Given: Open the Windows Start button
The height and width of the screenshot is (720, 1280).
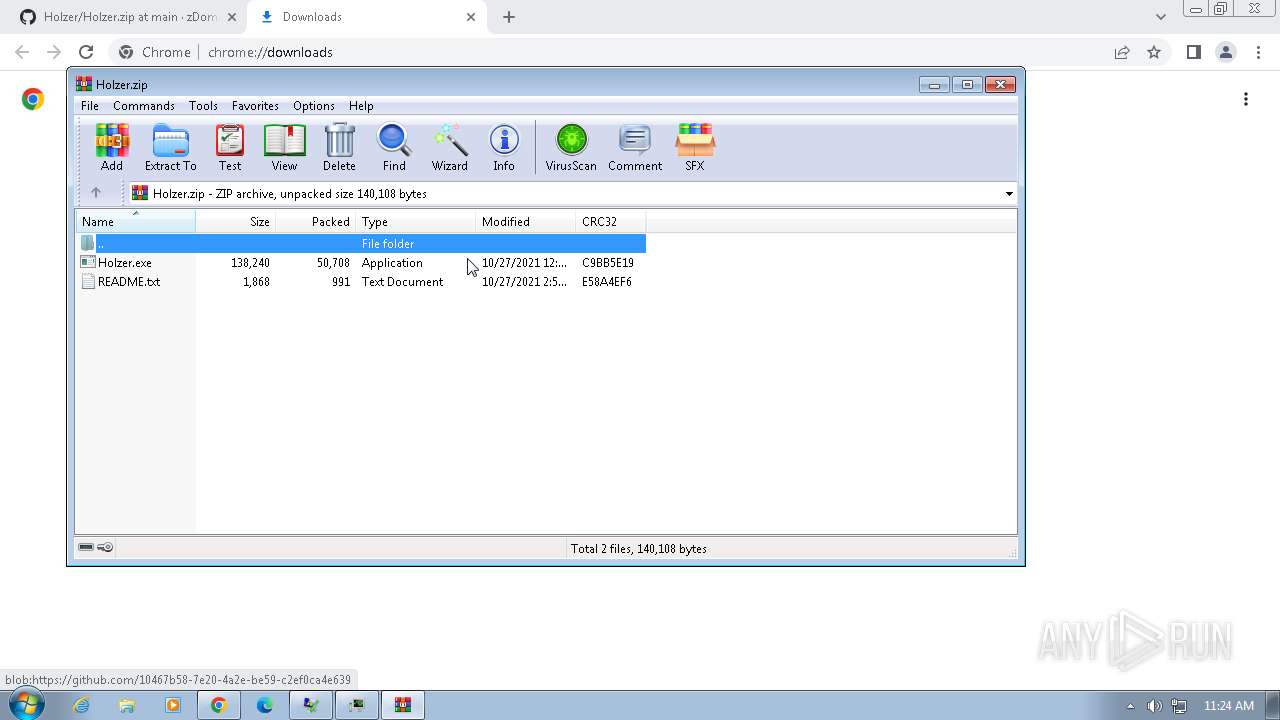Looking at the screenshot, I should pyautogui.click(x=25, y=704).
